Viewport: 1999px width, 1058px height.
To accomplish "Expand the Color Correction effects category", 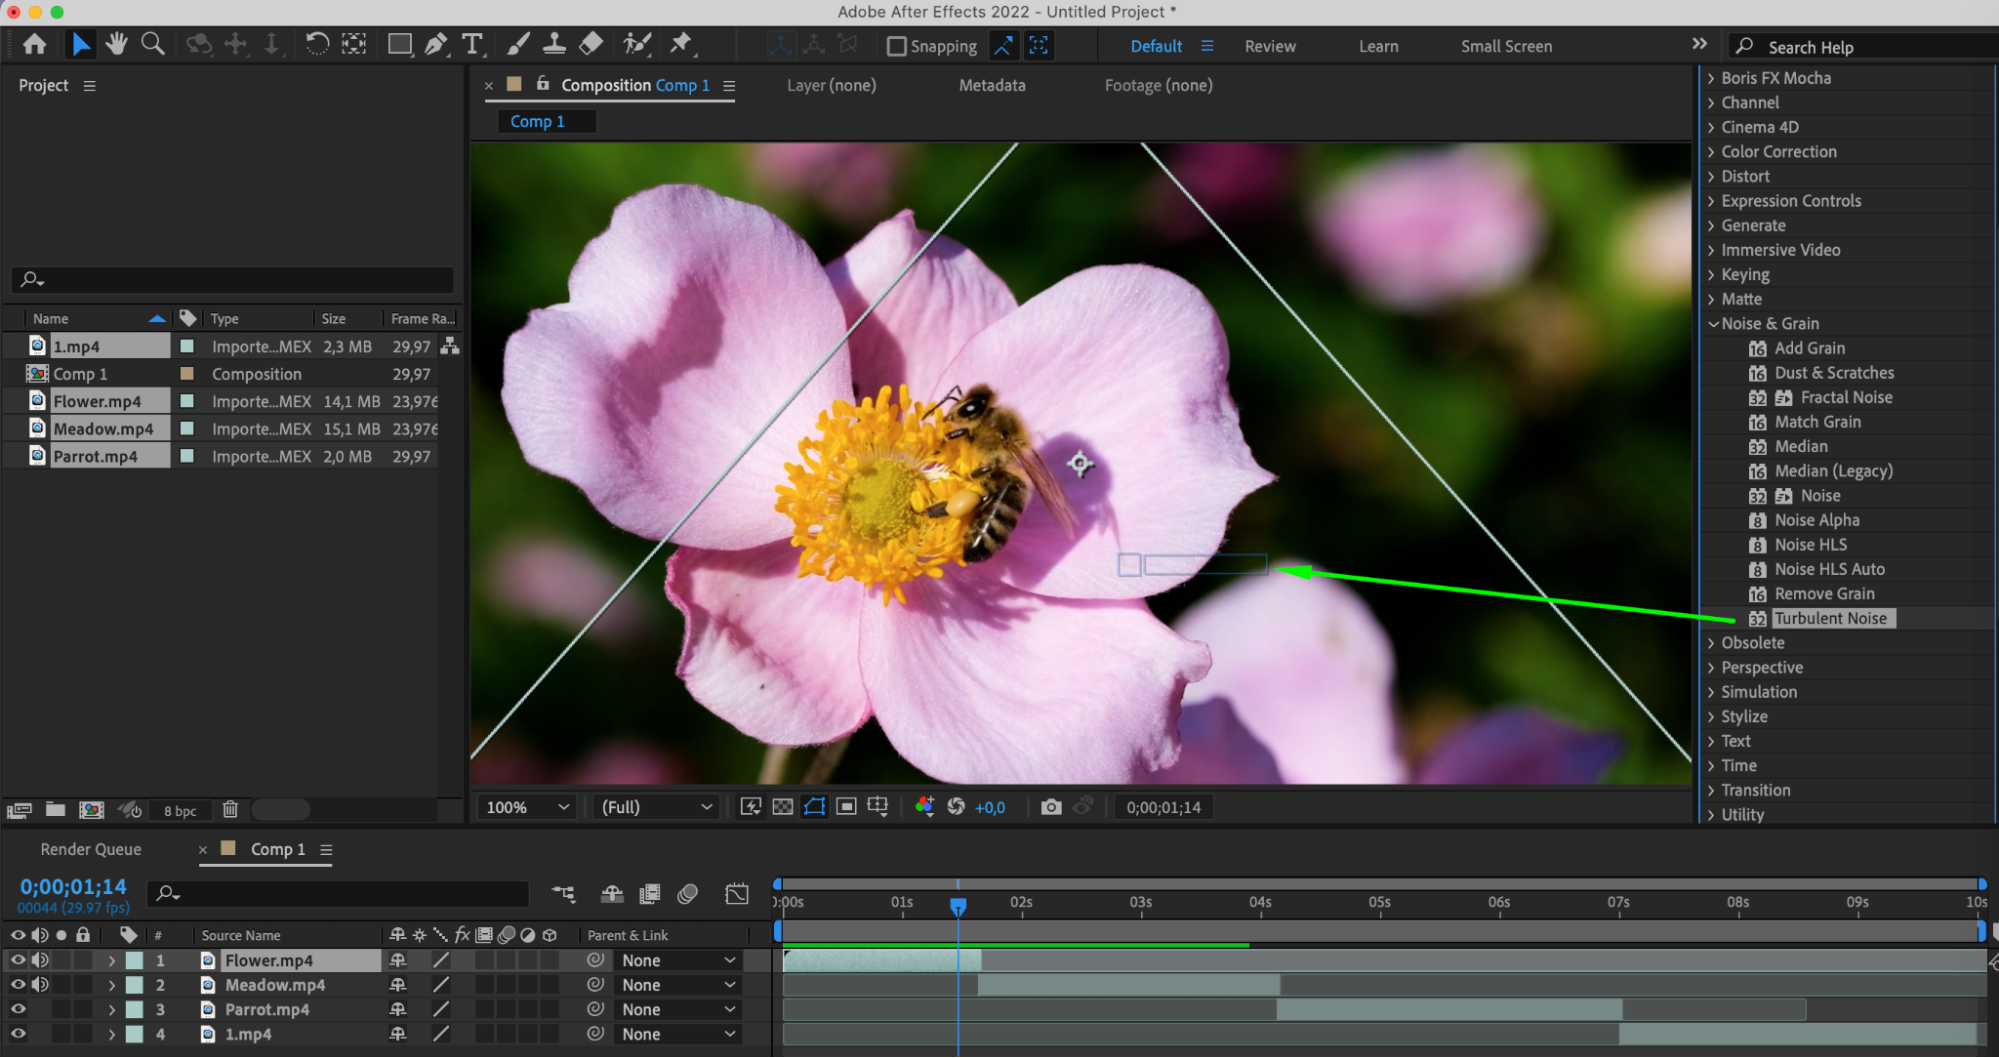I will pyautogui.click(x=1778, y=152).
